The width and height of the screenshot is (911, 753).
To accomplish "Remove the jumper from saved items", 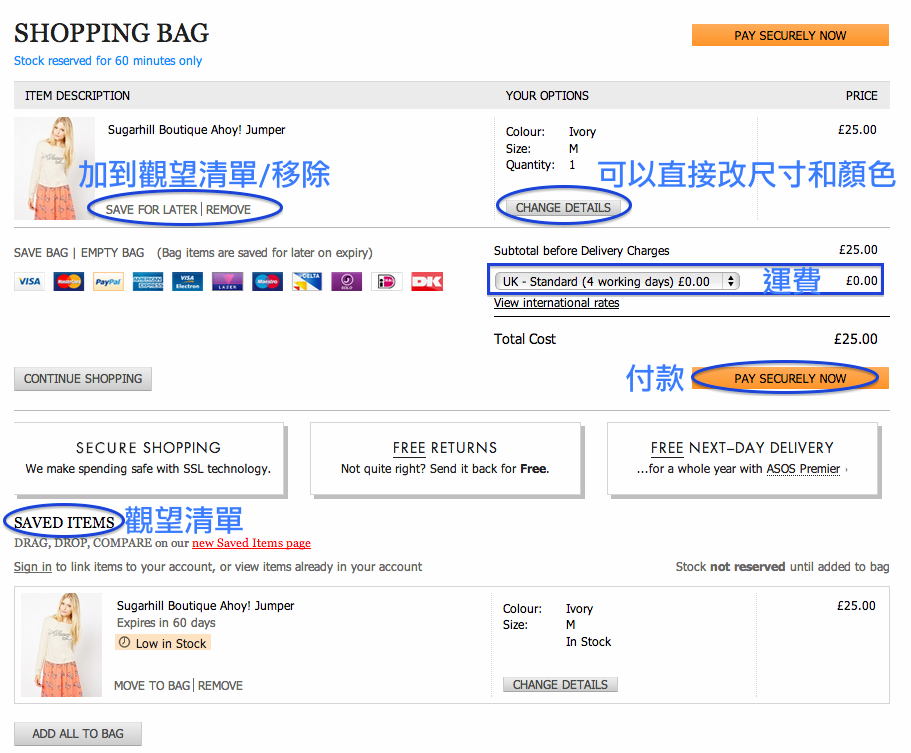I will tap(220, 686).
